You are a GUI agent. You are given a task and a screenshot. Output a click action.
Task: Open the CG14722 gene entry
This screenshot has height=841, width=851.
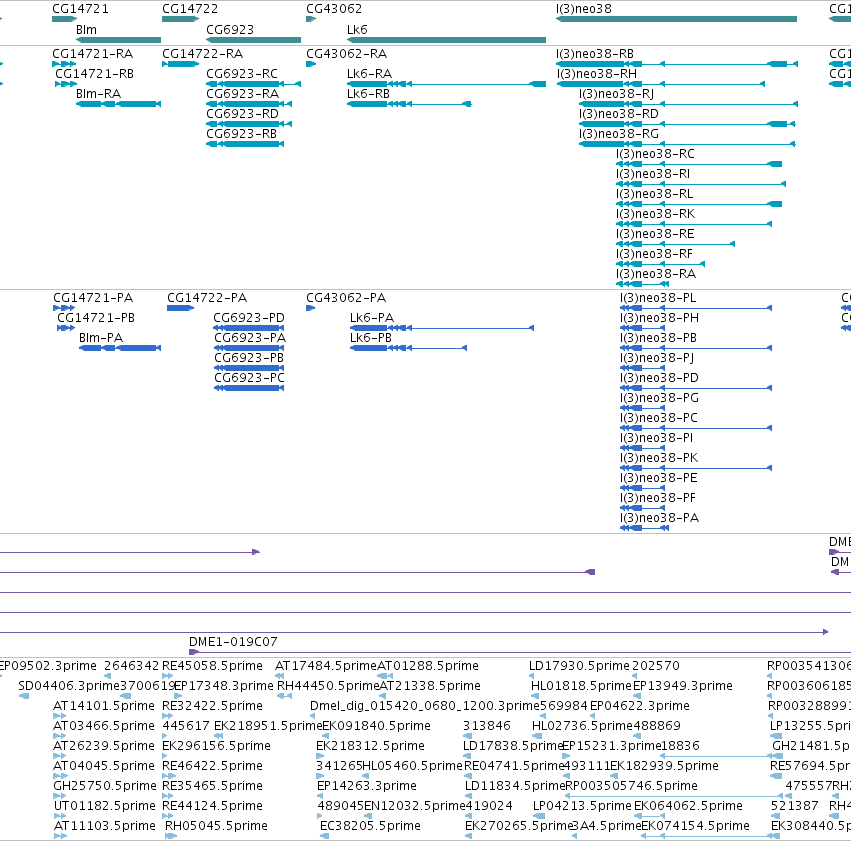pos(181,19)
